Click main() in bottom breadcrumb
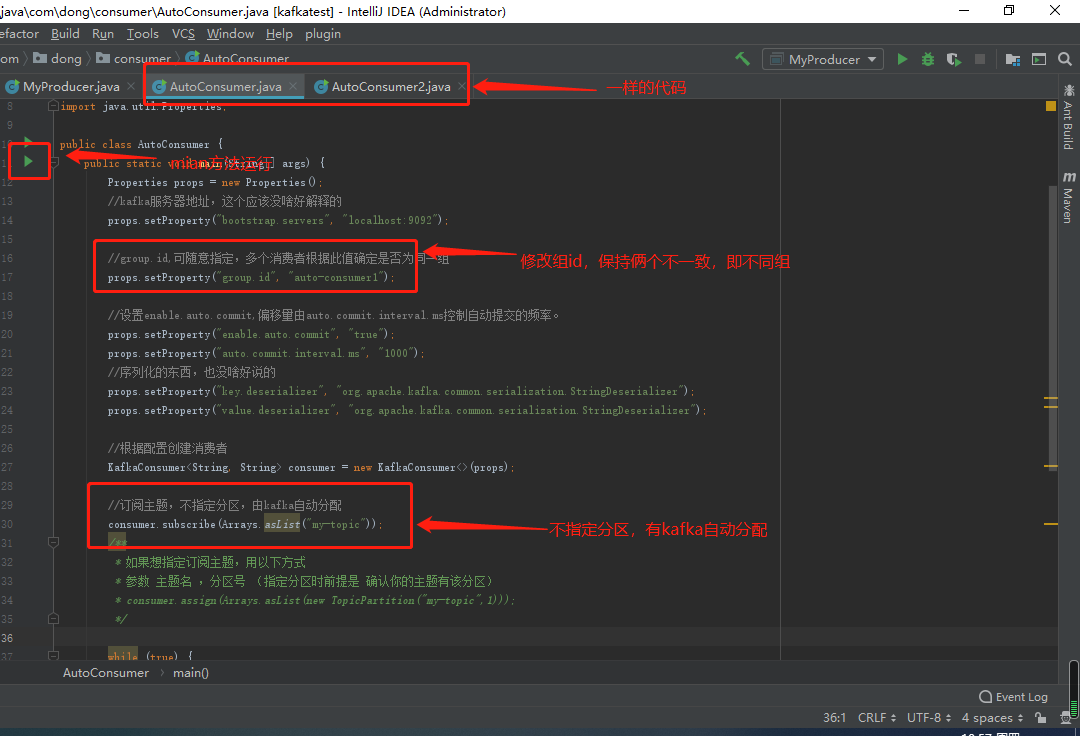1080x736 pixels. (x=191, y=673)
